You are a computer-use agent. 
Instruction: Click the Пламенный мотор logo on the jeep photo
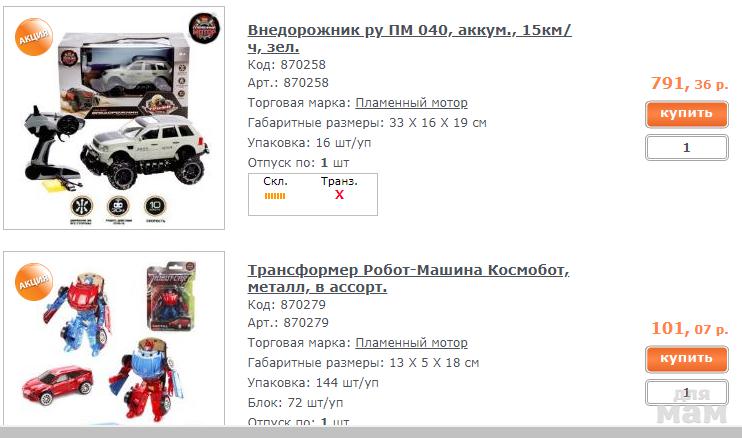204,28
